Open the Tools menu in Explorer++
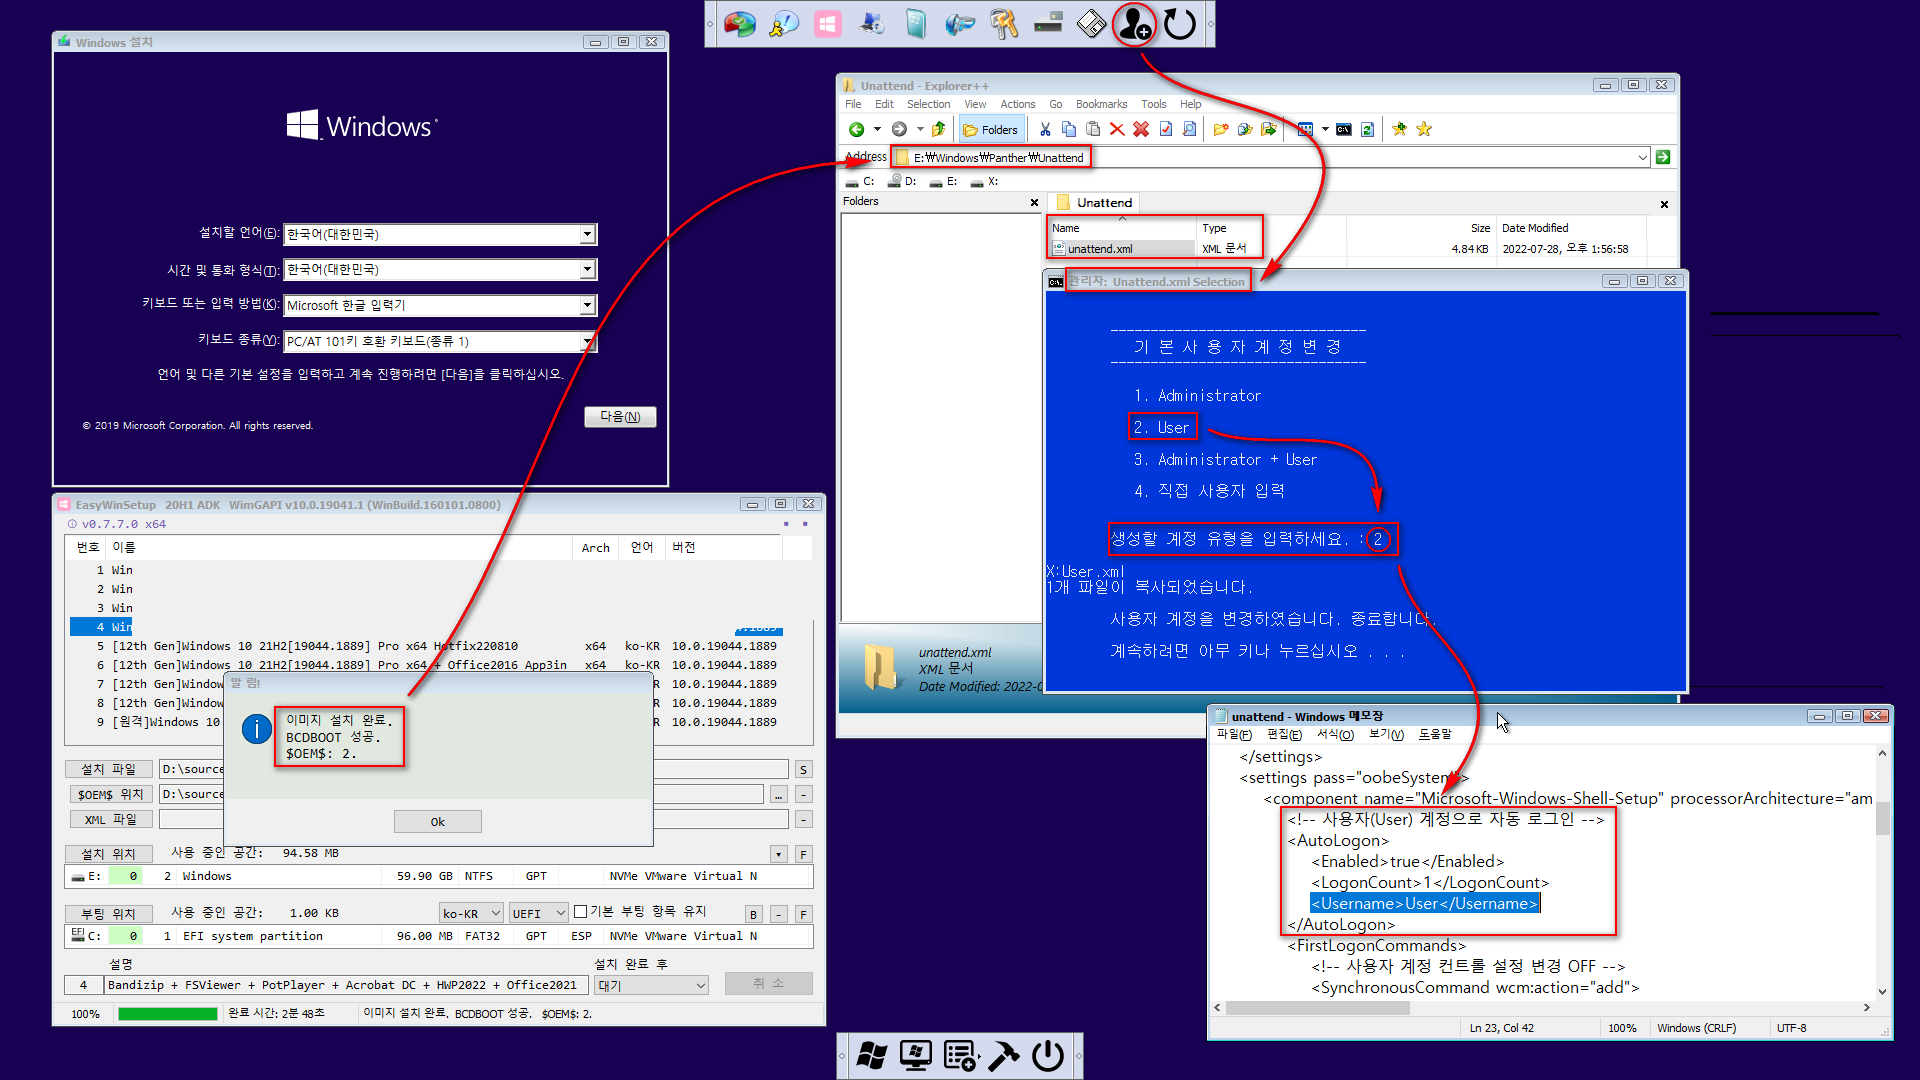 [x=1154, y=104]
